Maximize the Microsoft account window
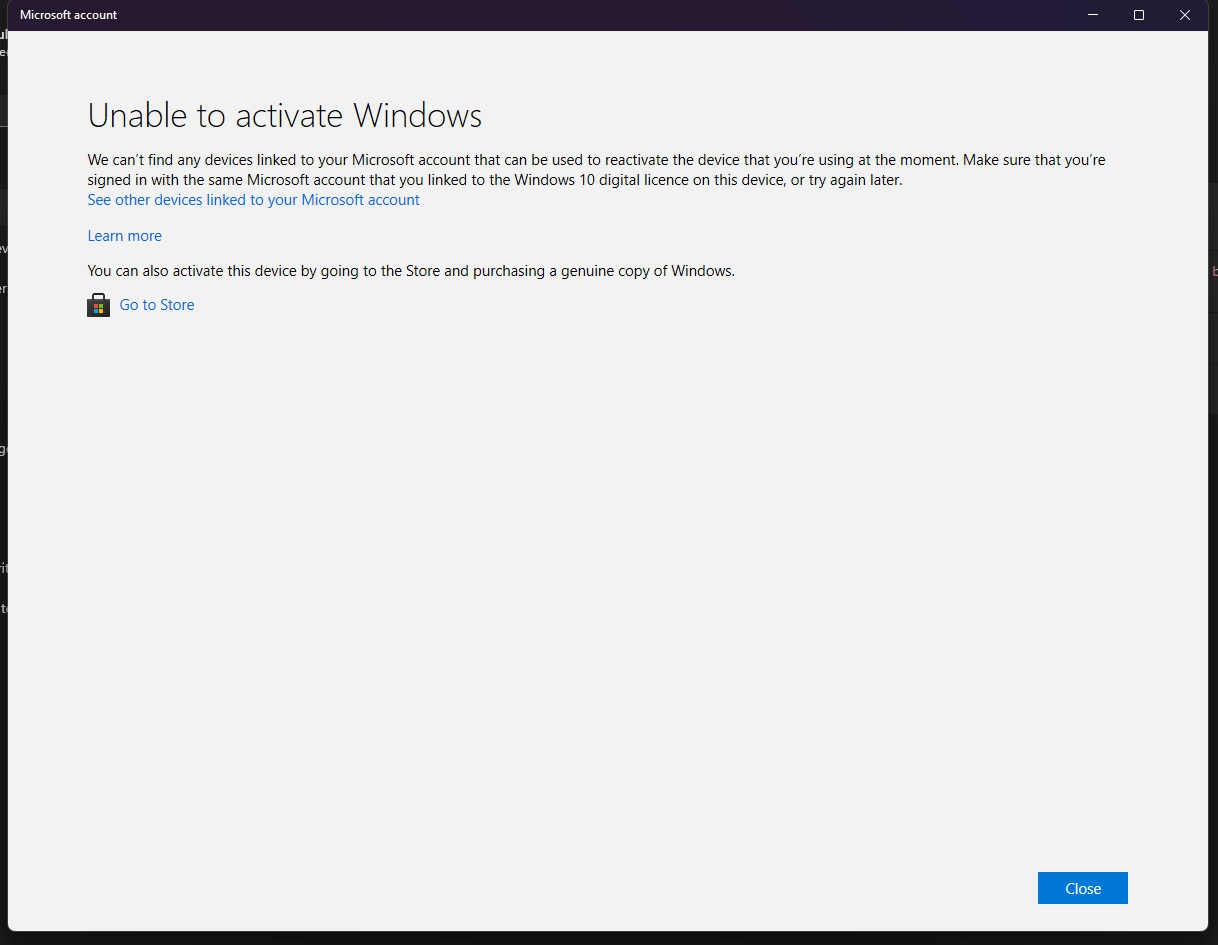The height and width of the screenshot is (945, 1218). pos(1139,15)
